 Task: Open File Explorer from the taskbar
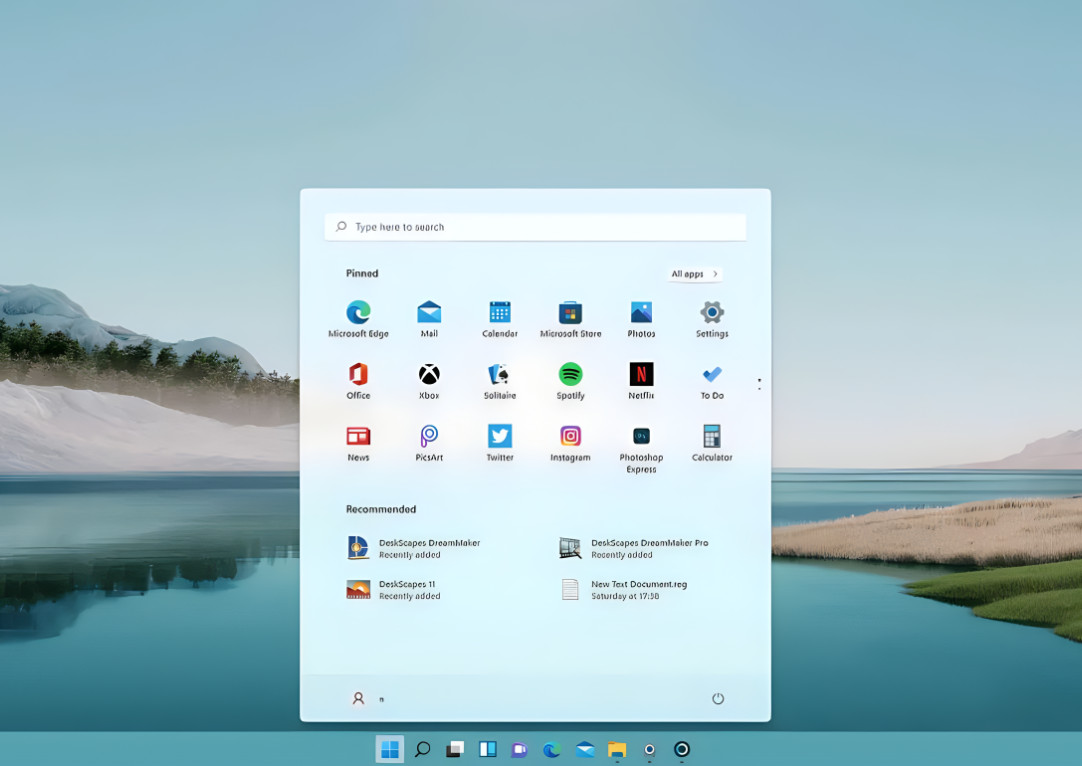coord(617,750)
